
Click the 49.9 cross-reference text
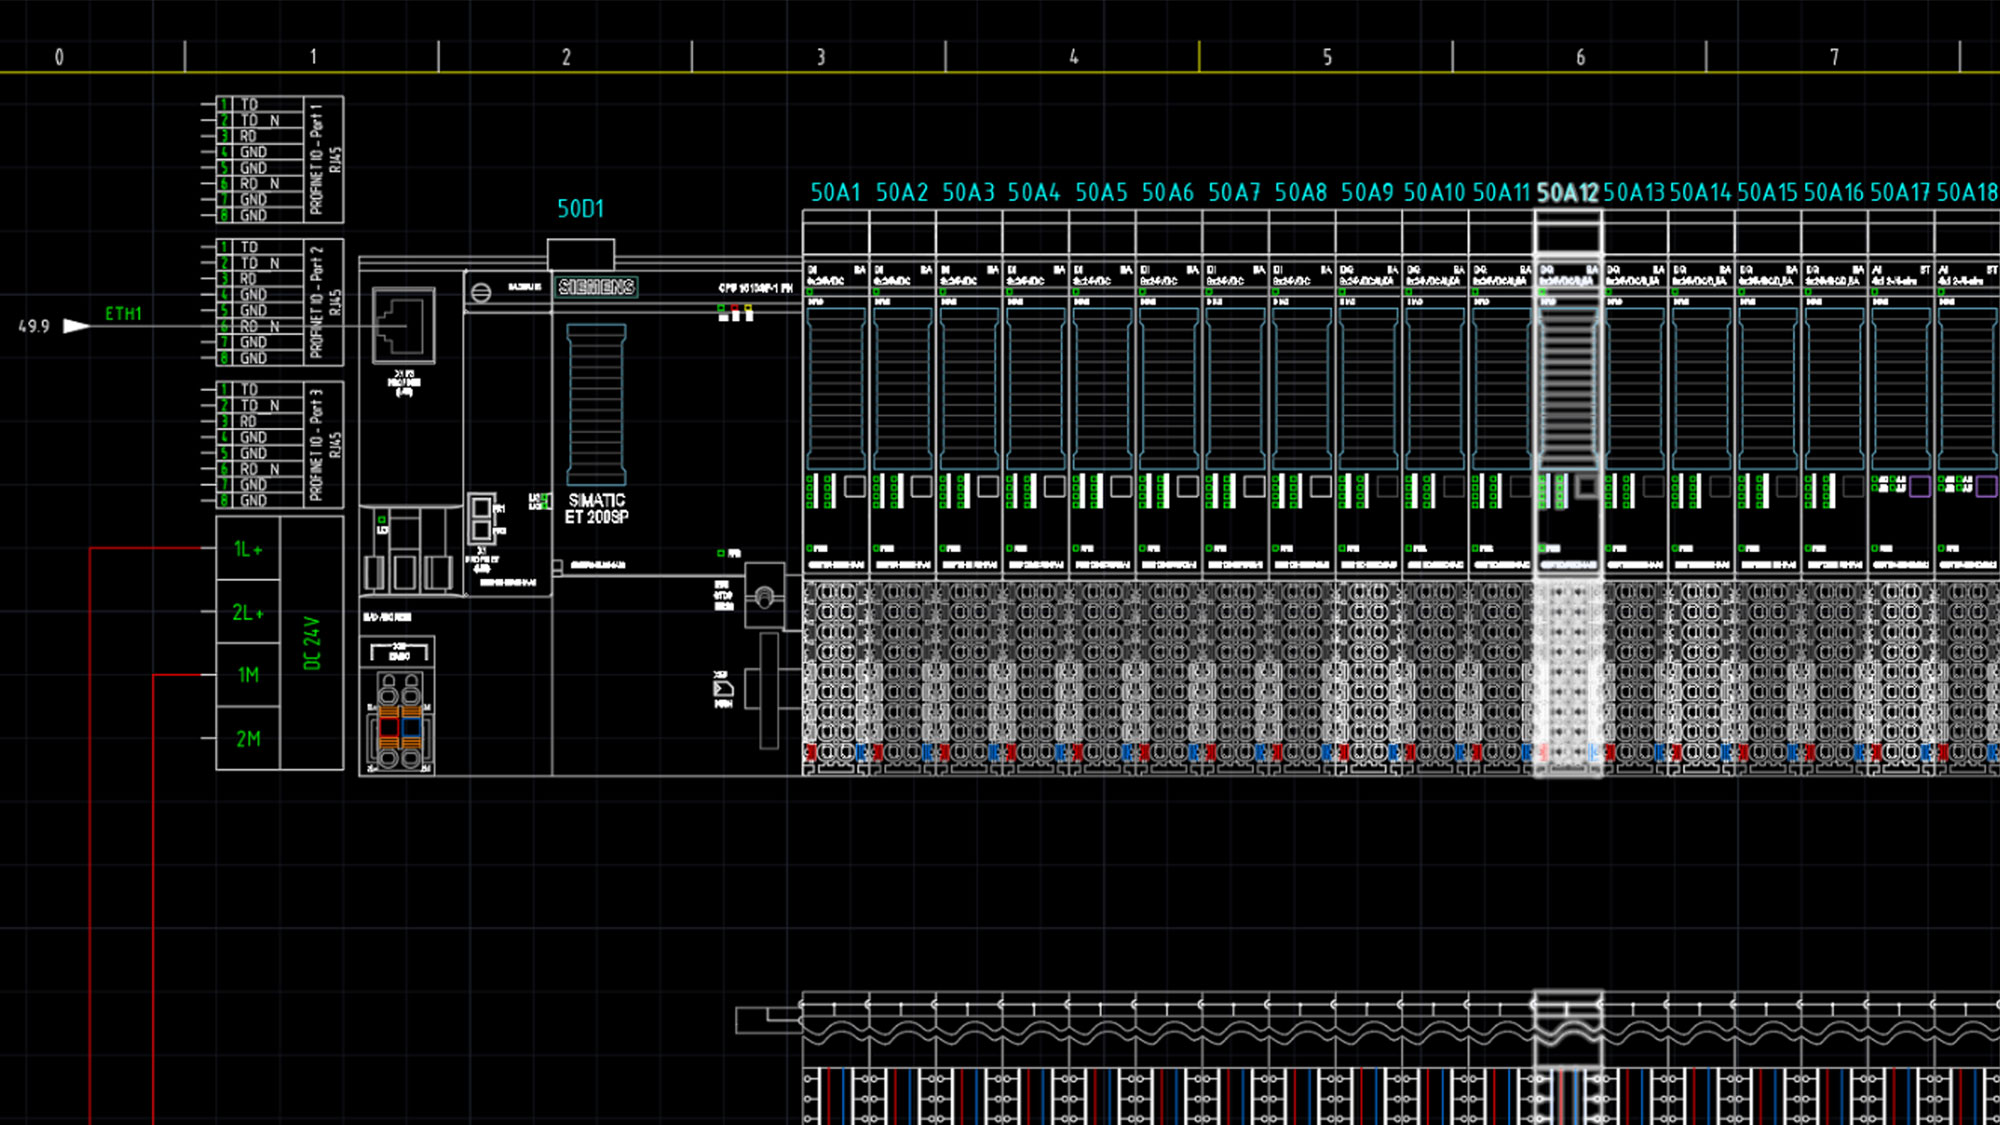[x=34, y=326]
